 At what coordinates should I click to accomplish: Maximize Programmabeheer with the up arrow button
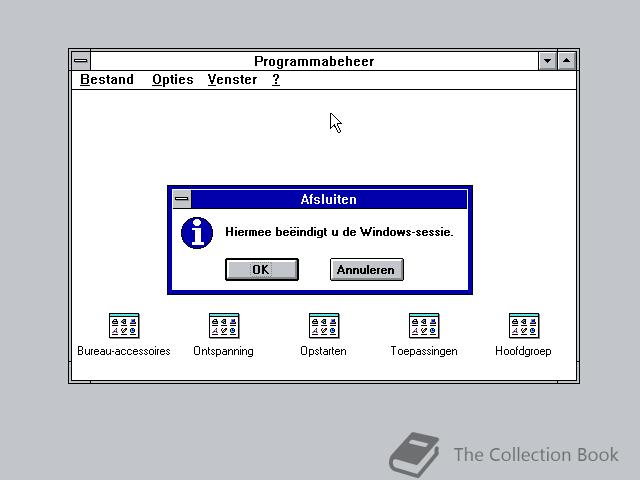point(567,61)
